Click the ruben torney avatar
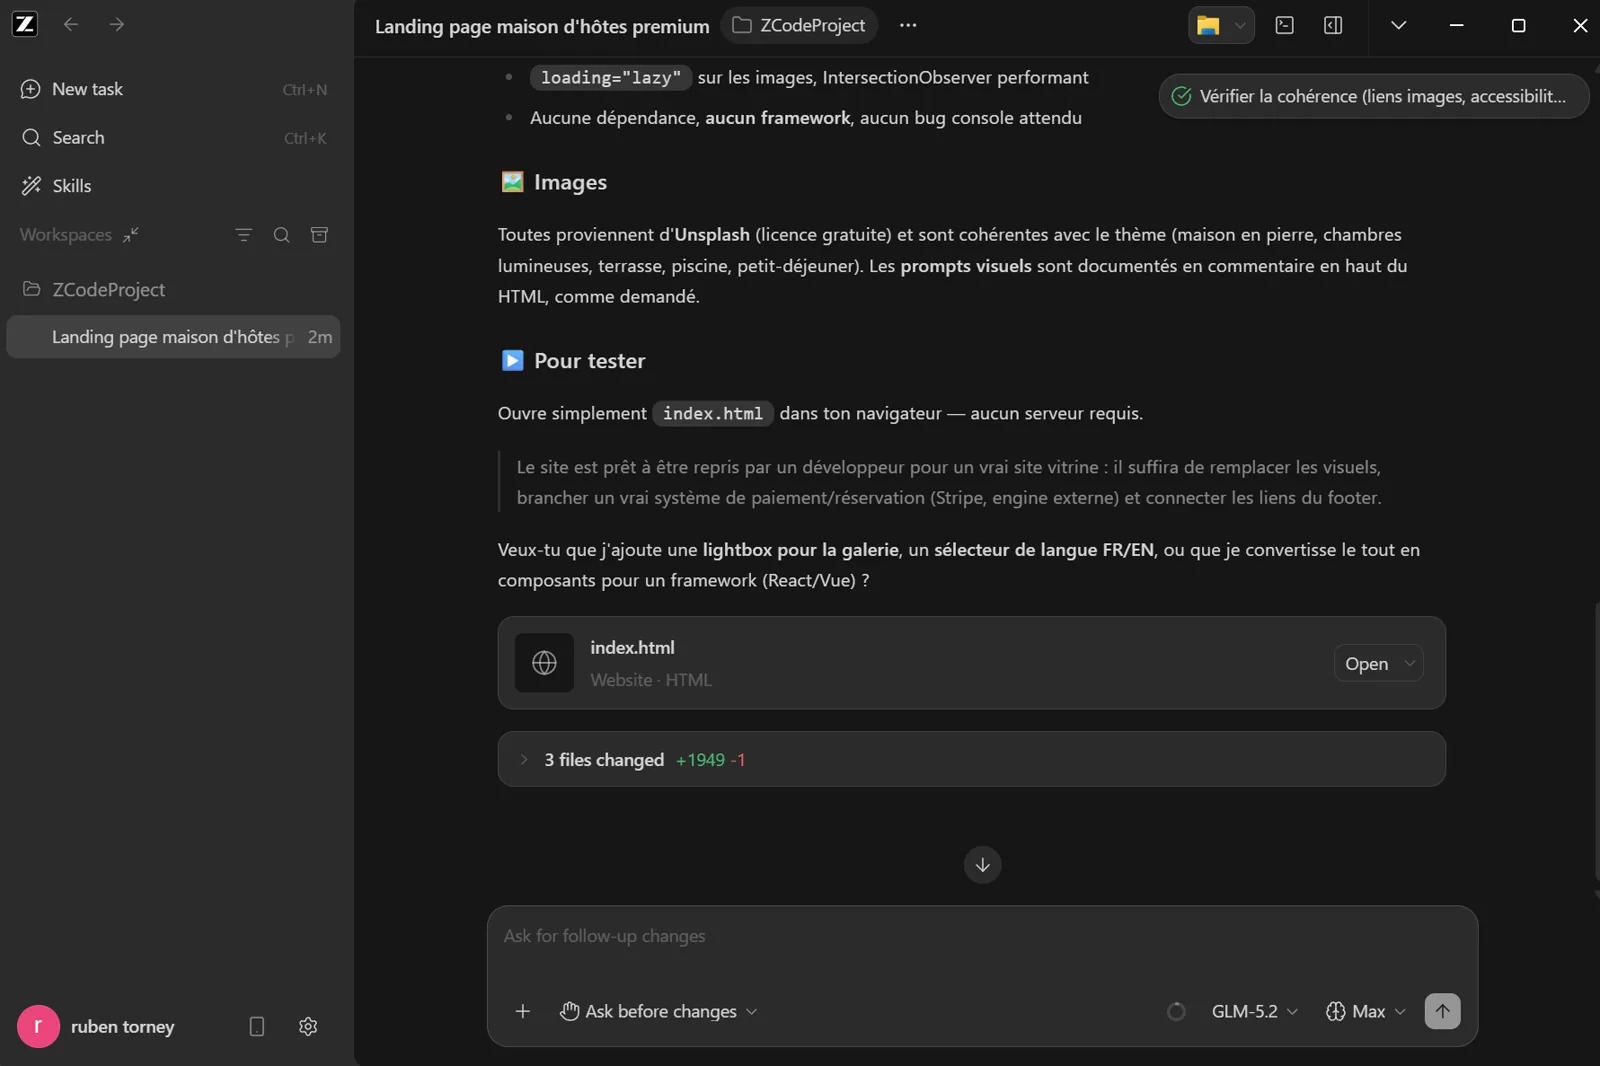The height and width of the screenshot is (1066, 1600). 38,1027
